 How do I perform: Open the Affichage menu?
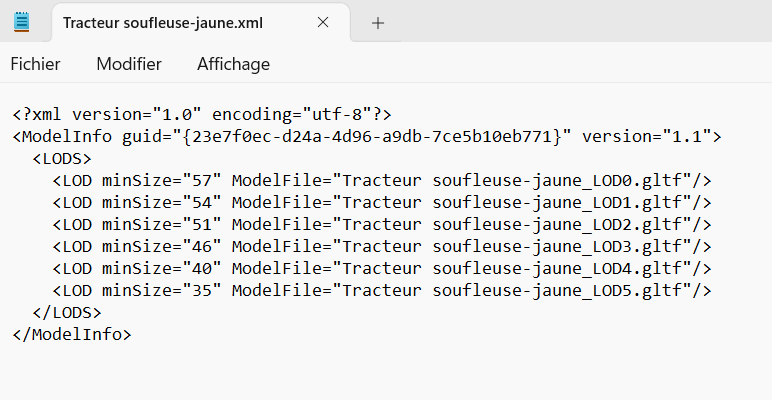click(233, 64)
